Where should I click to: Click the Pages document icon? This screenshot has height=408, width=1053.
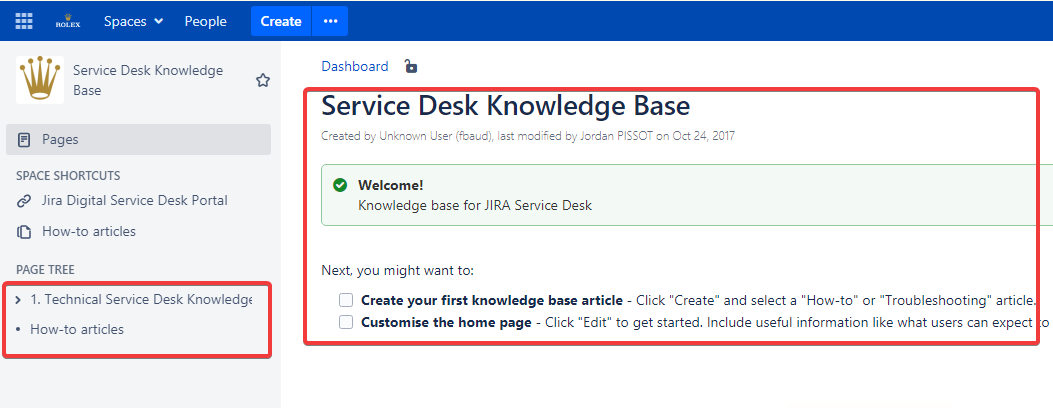tap(24, 140)
